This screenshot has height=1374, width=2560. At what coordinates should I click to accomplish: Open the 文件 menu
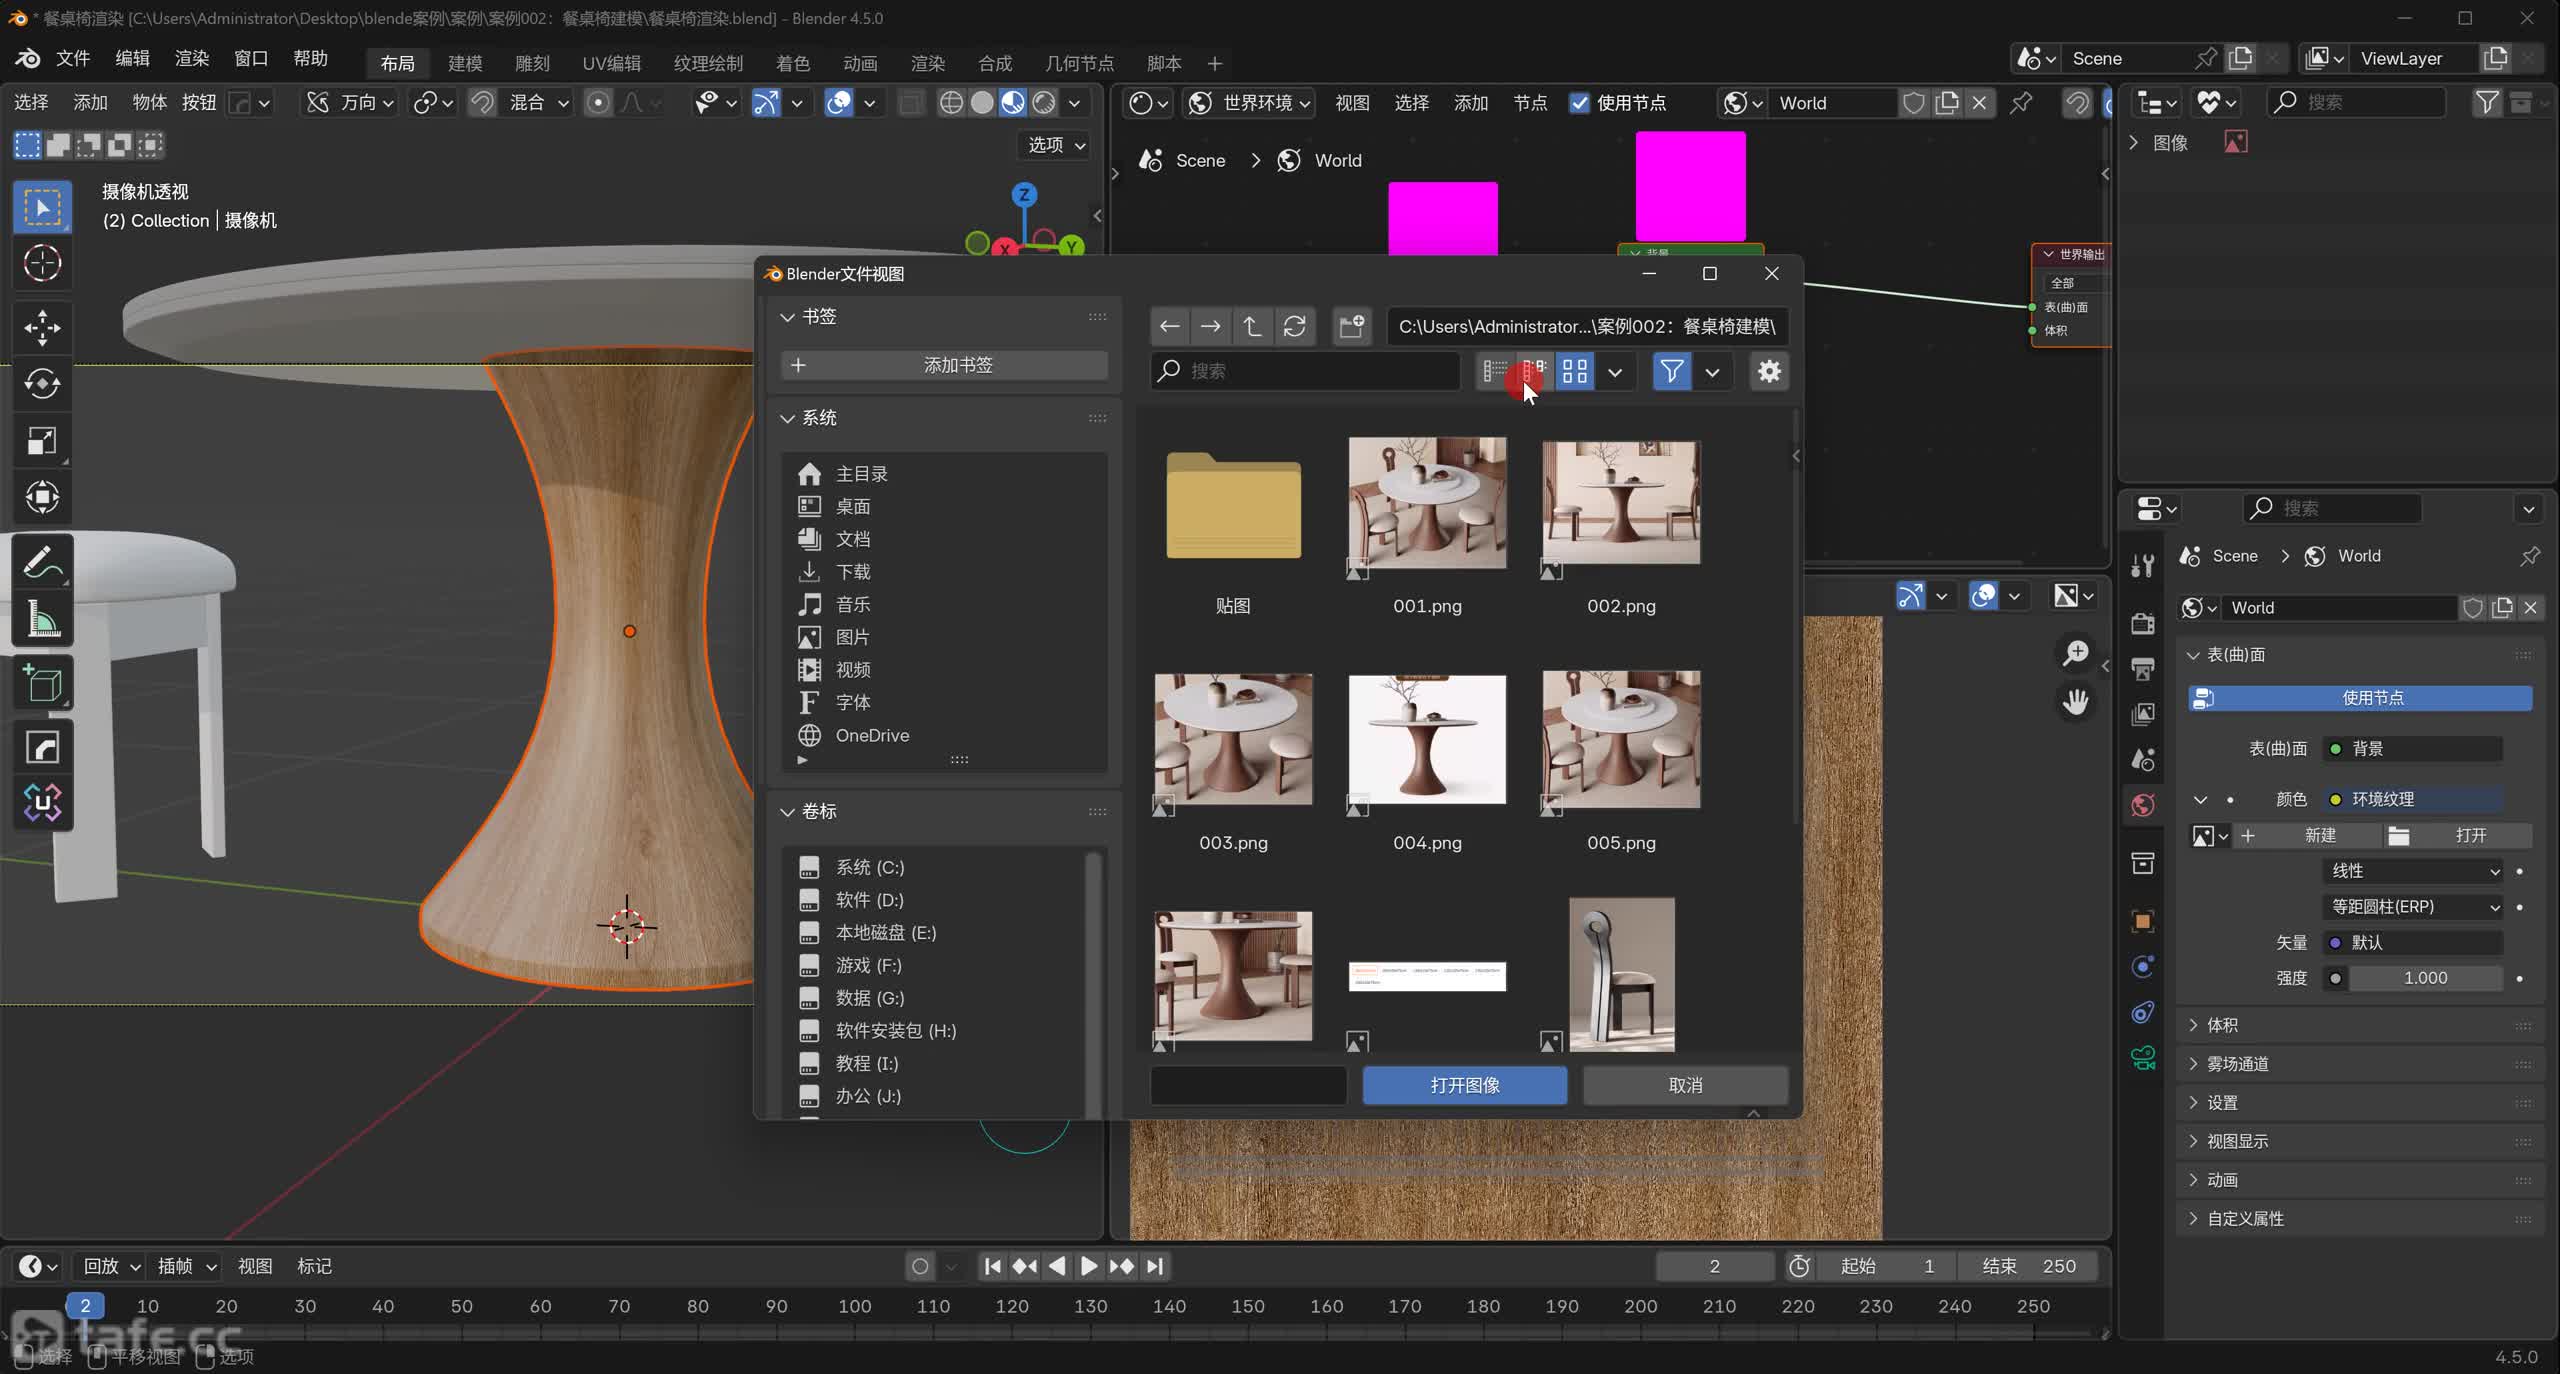point(73,59)
